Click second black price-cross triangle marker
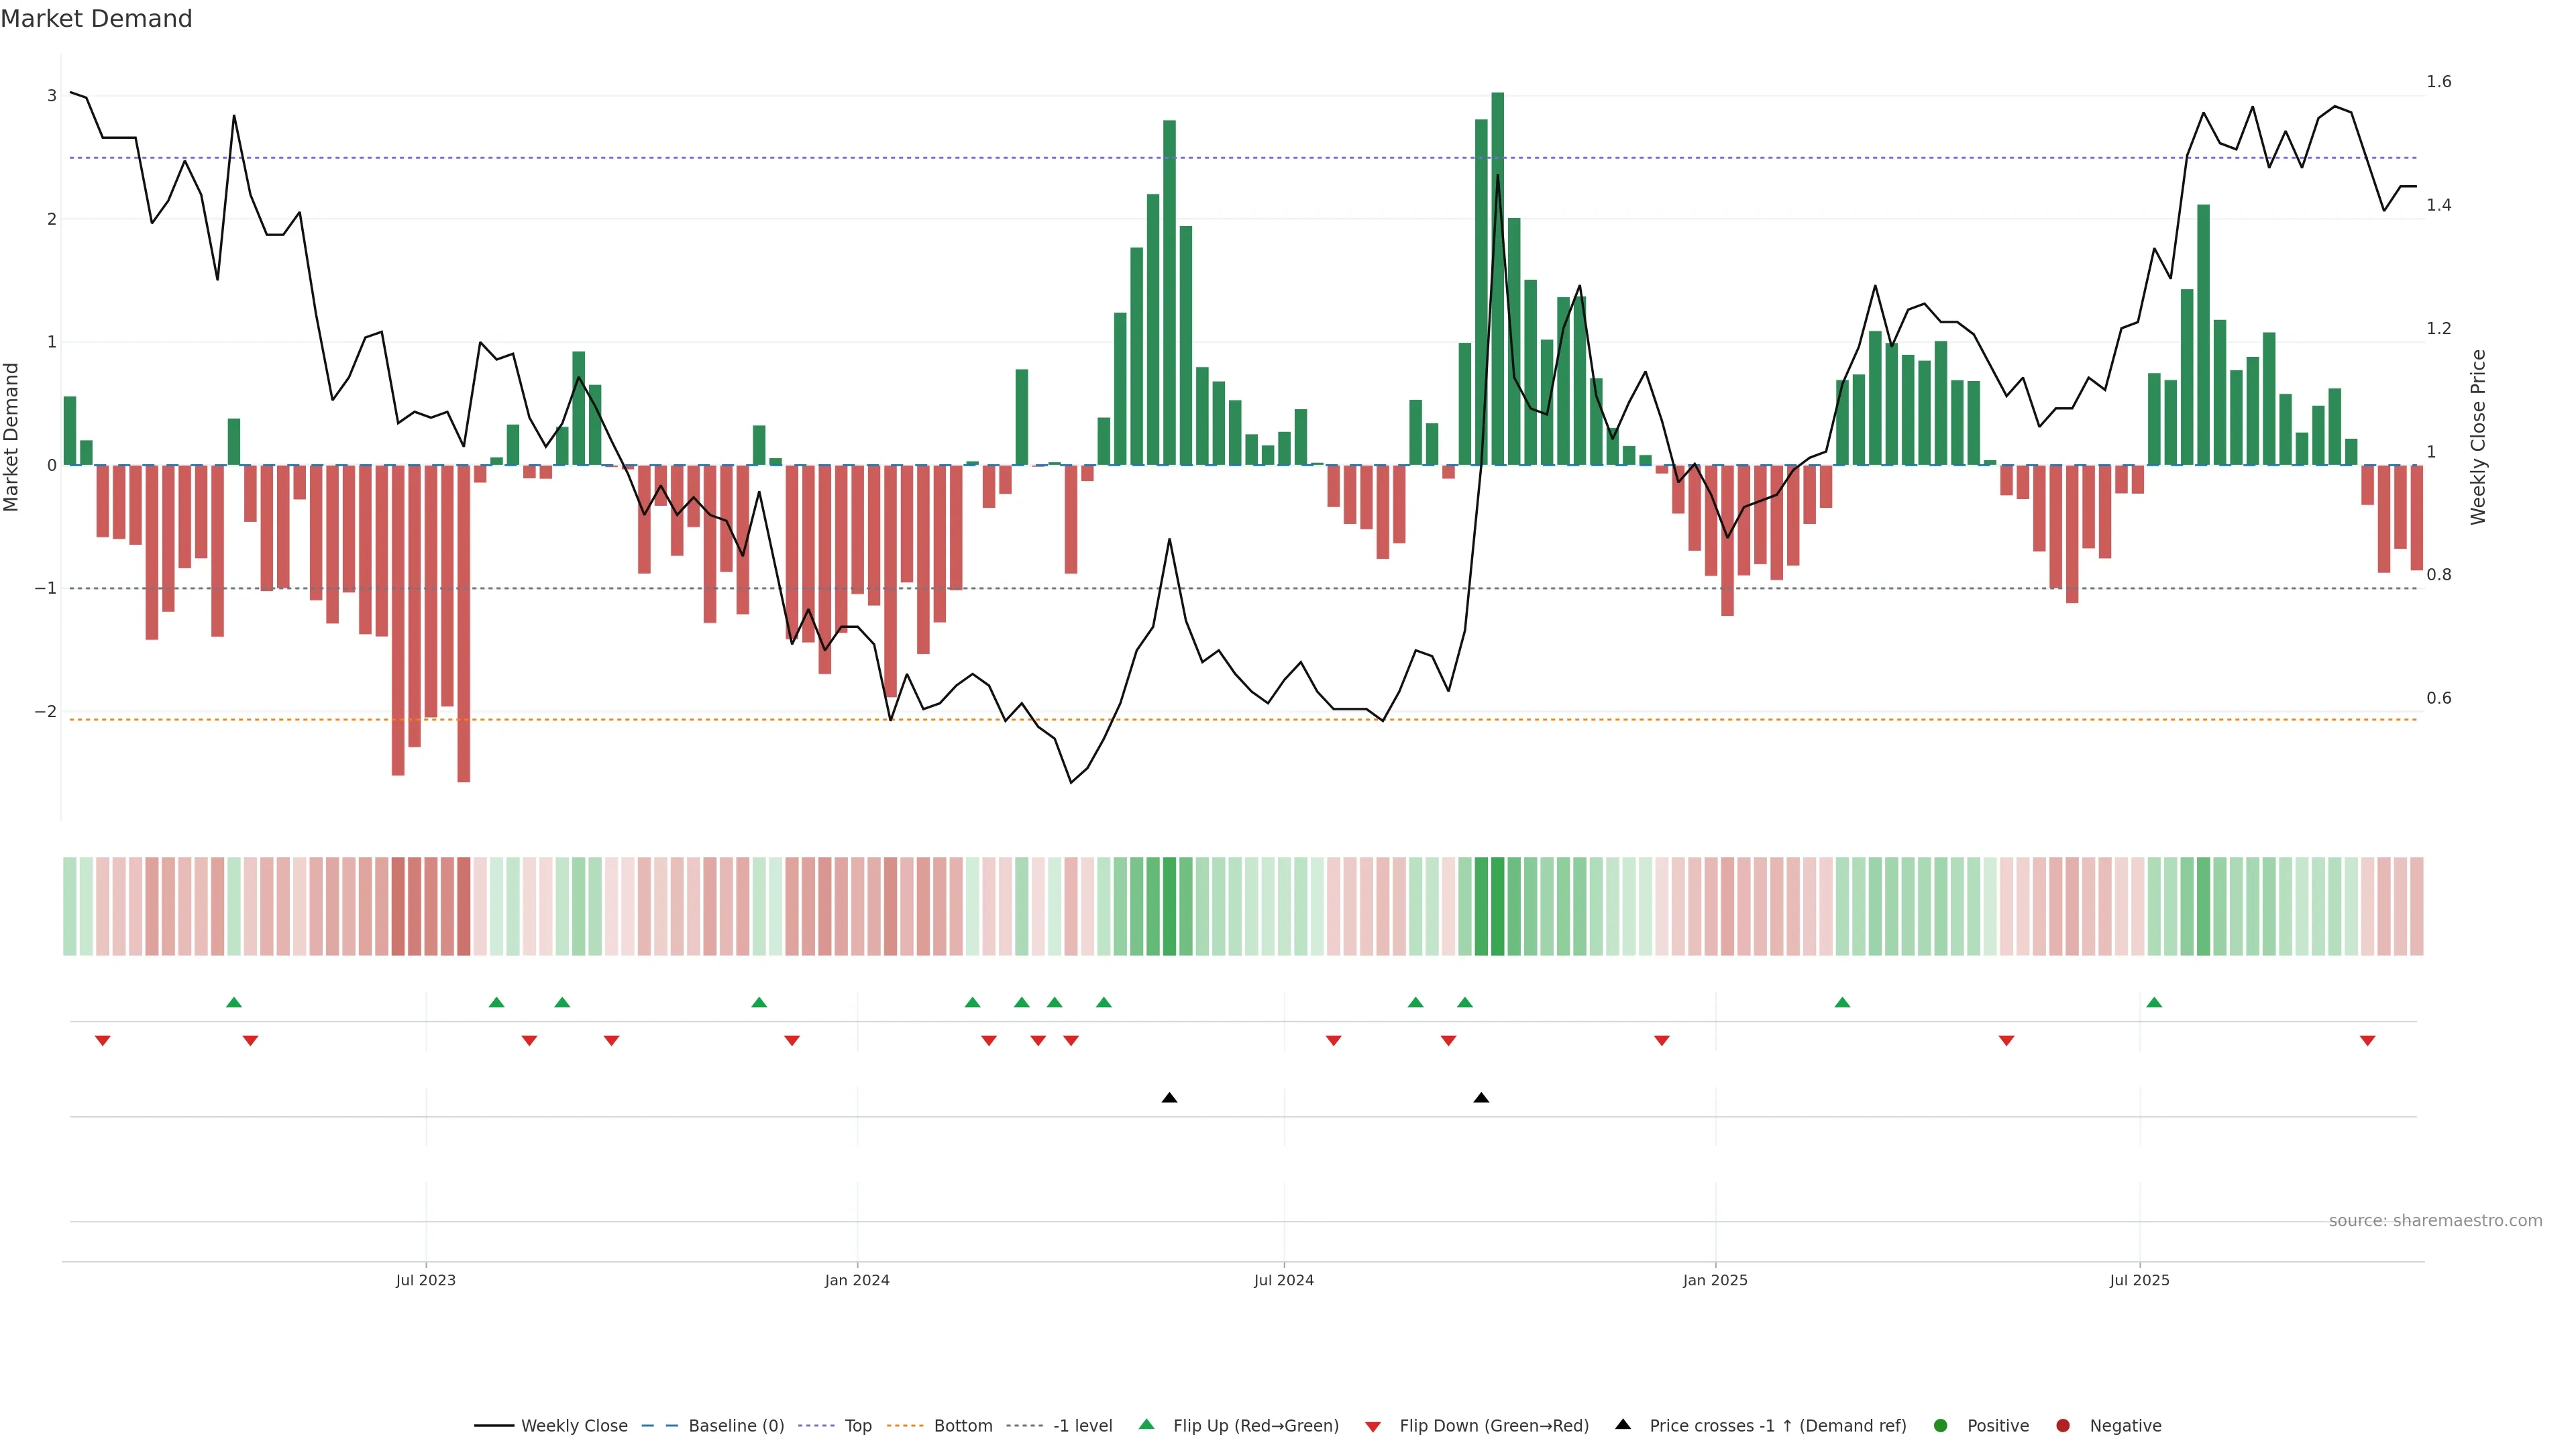2576x1449 pixels. pos(1481,1098)
